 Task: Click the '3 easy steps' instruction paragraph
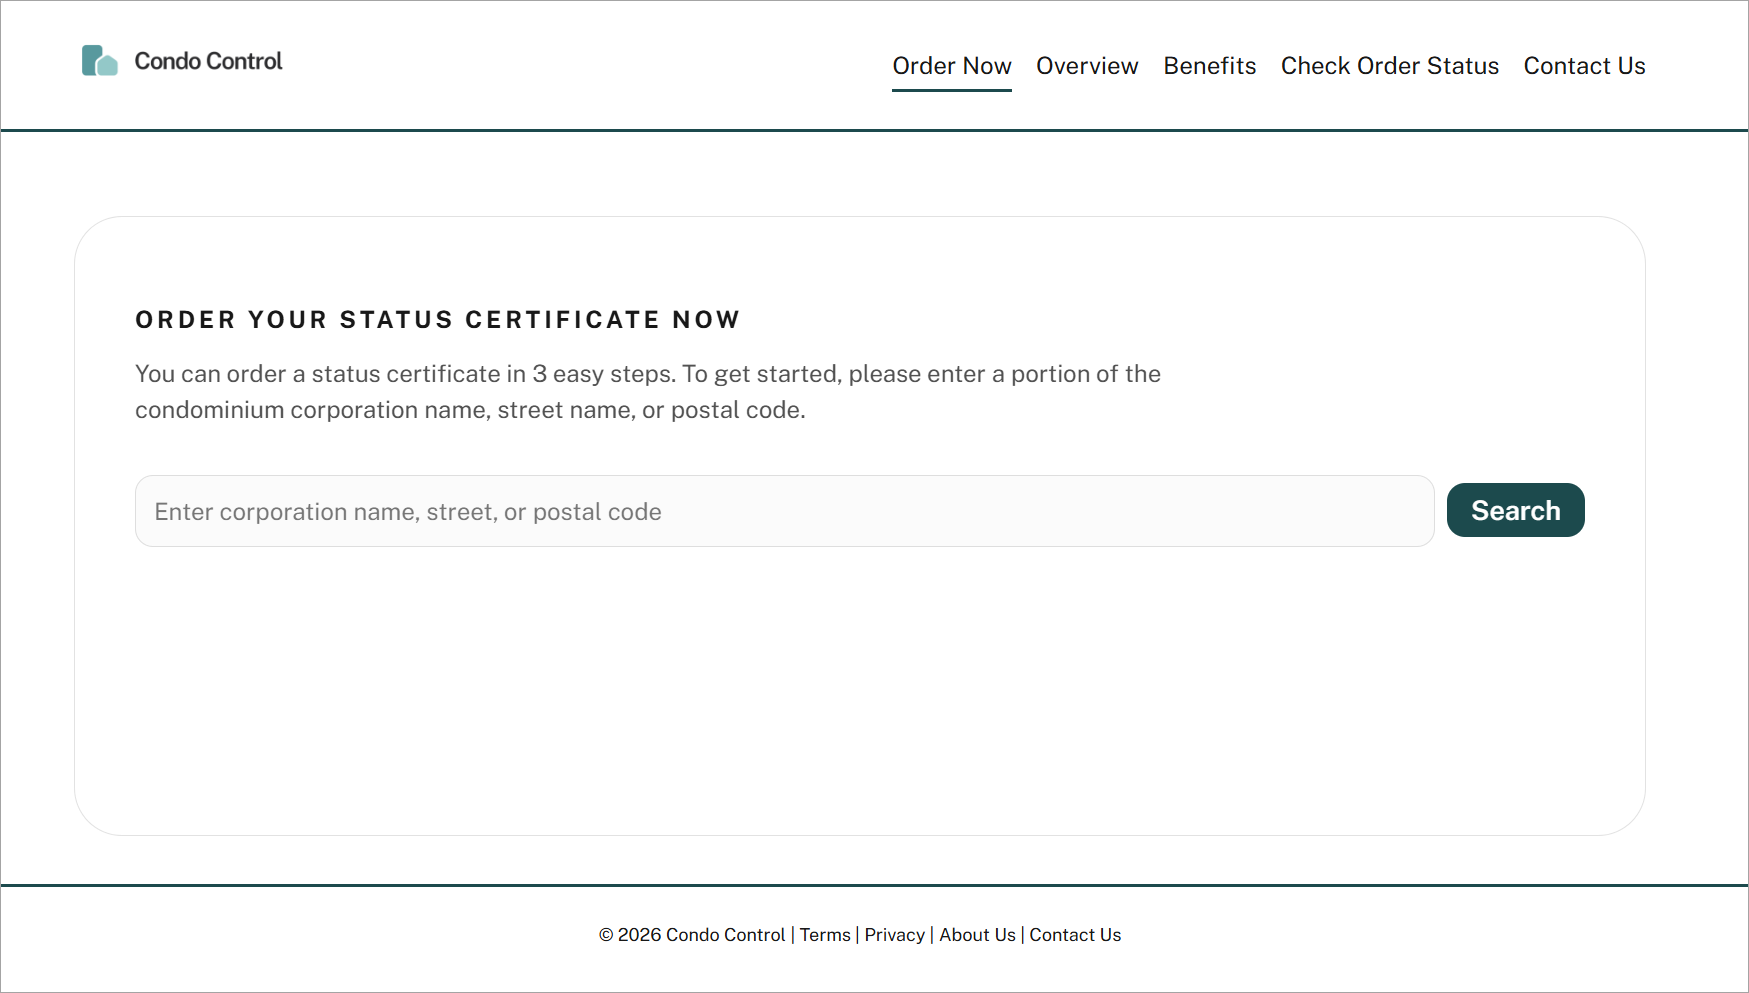[648, 392]
